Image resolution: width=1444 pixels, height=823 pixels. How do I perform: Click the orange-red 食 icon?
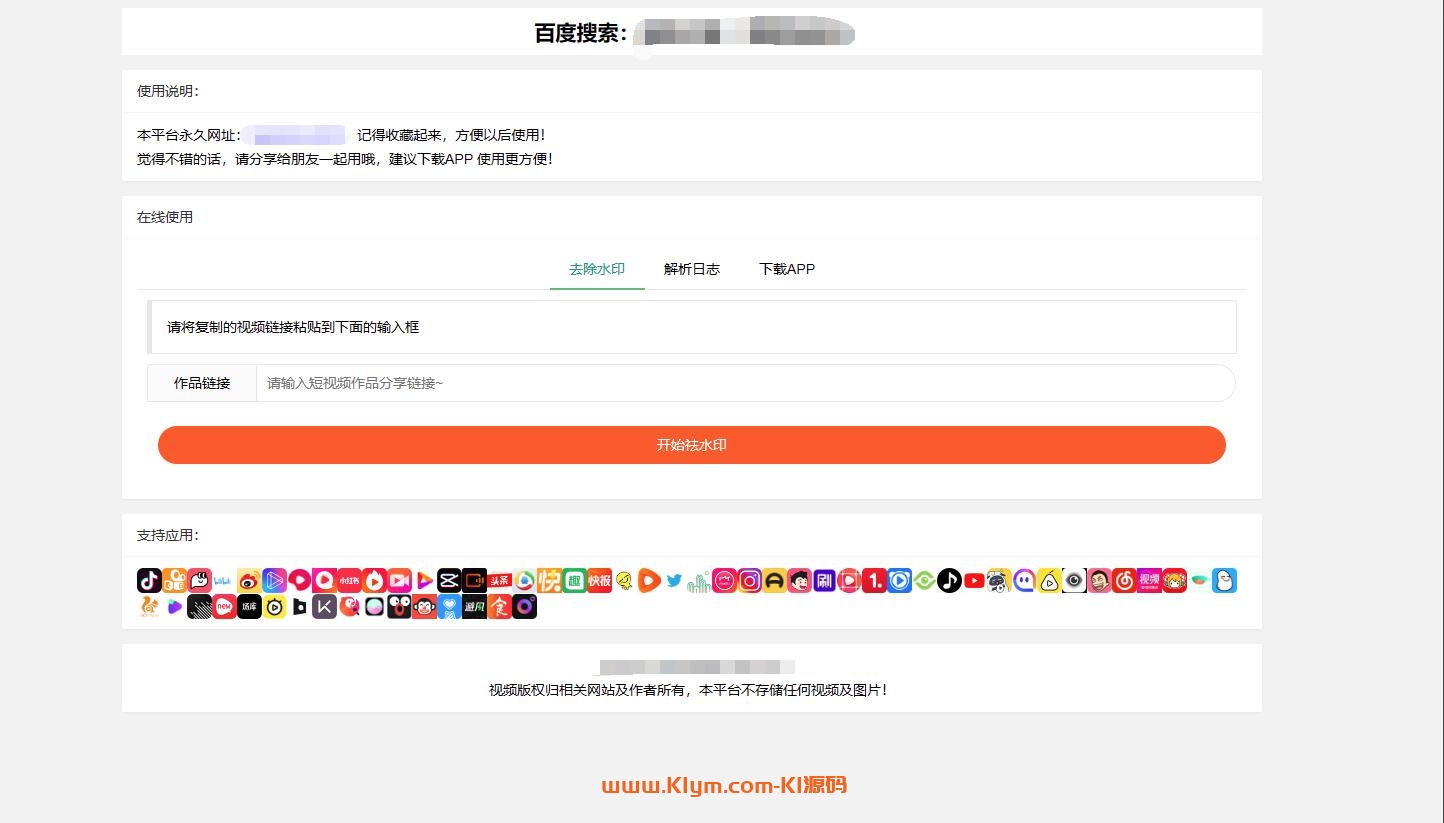(x=499, y=606)
